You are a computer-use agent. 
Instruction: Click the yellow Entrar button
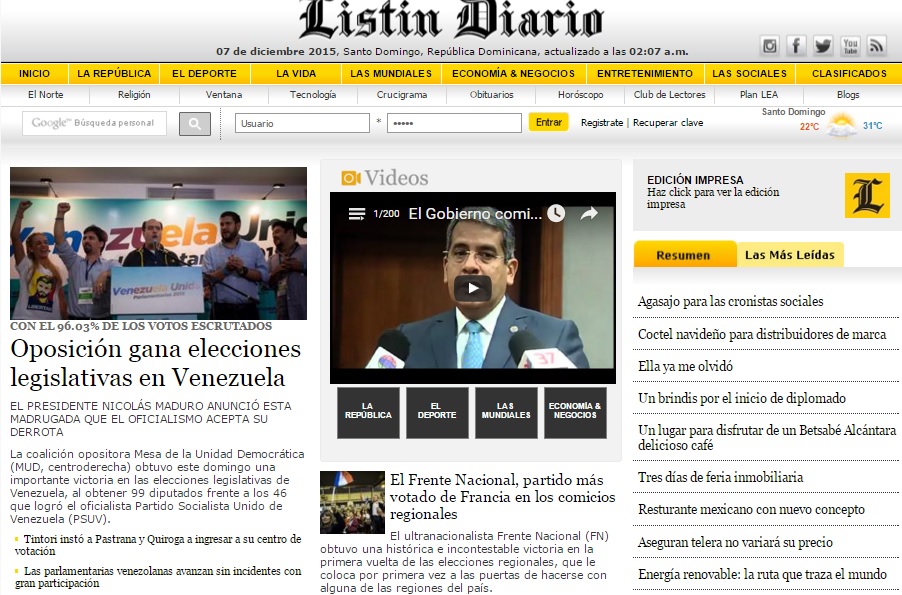(549, 122)
